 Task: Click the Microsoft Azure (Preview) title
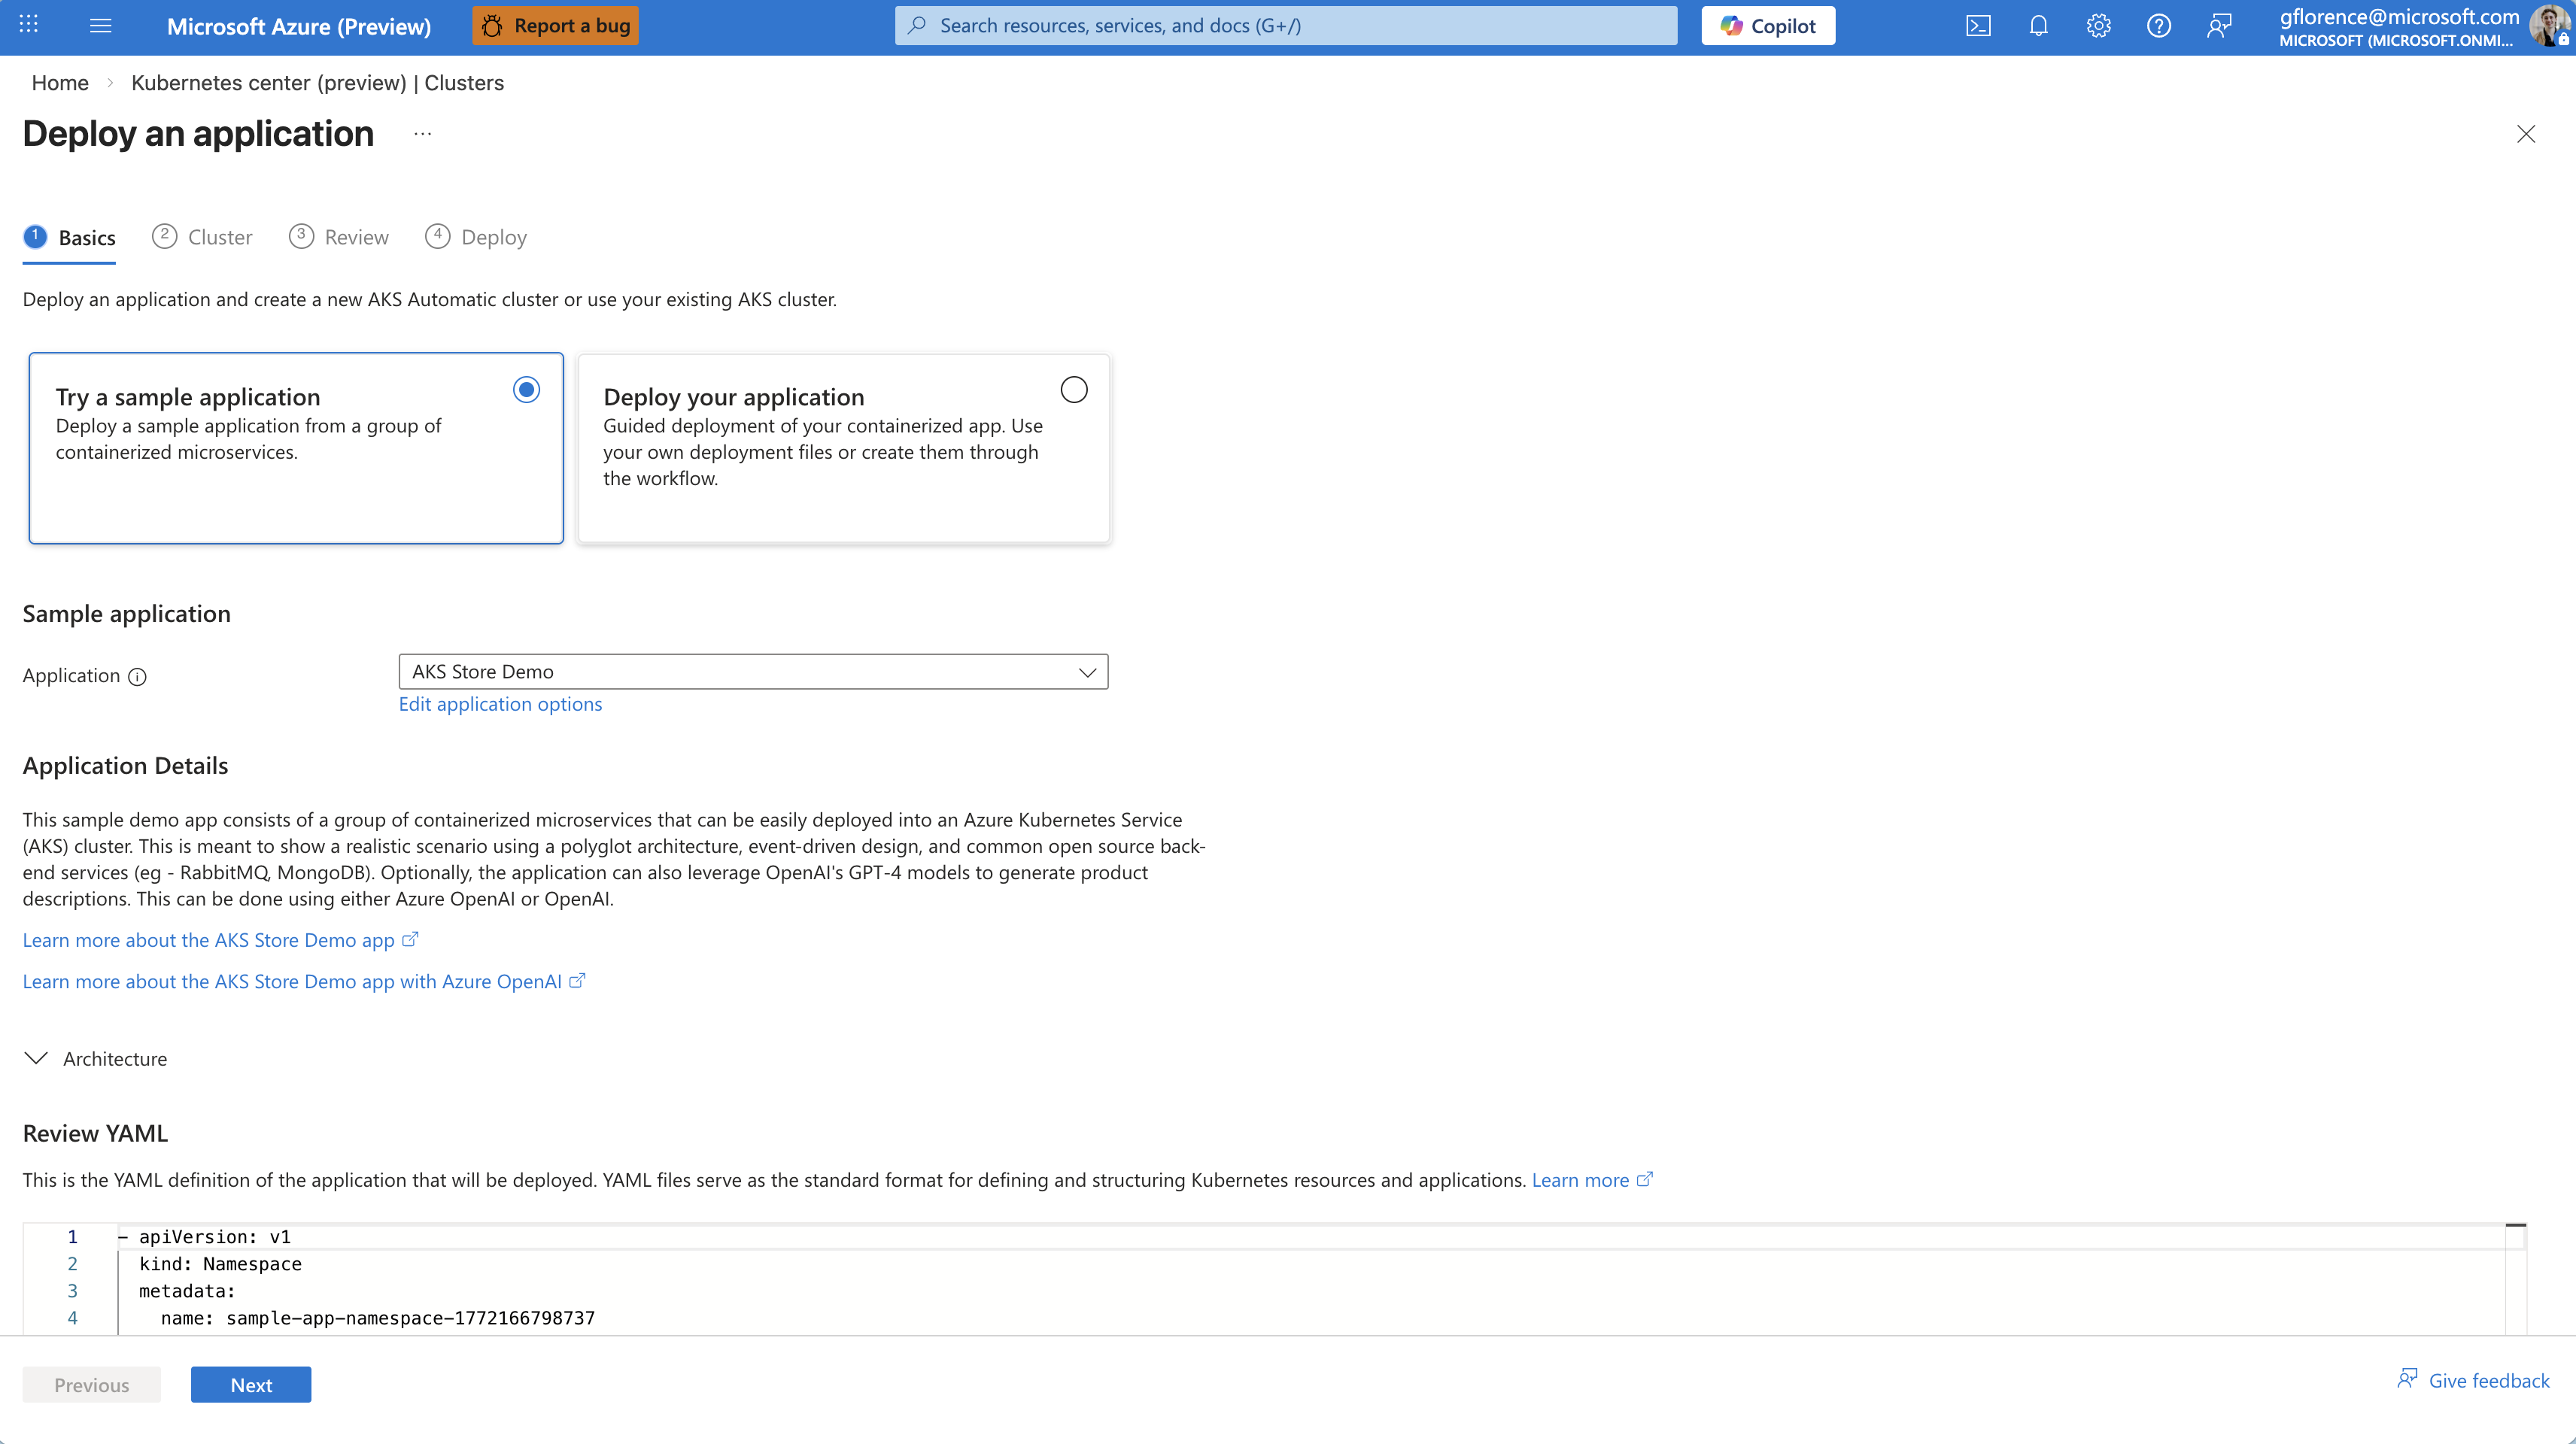(x=299, y=26)
